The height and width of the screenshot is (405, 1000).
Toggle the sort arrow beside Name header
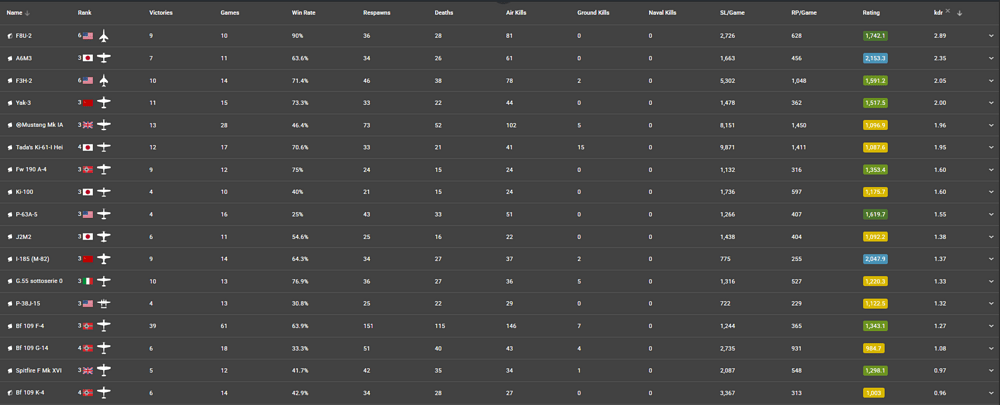click(27, 13)
